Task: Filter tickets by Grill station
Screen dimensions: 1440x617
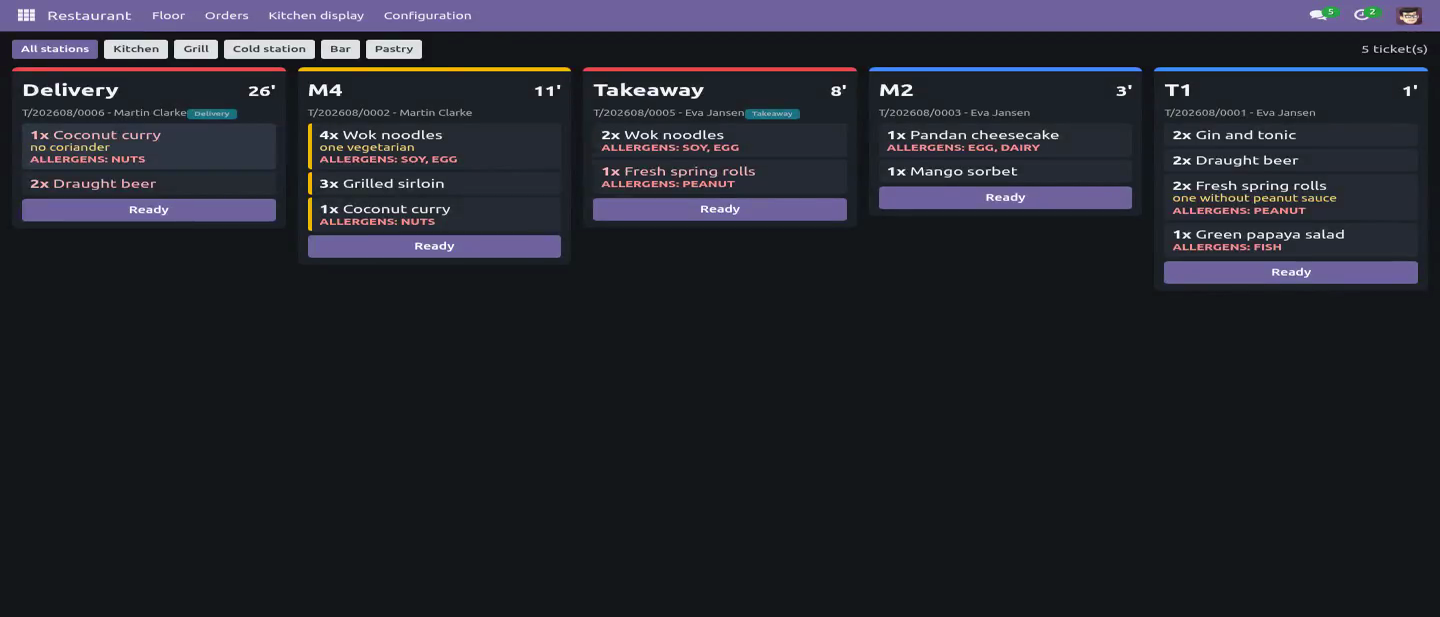Action: (x=196, y=49)
